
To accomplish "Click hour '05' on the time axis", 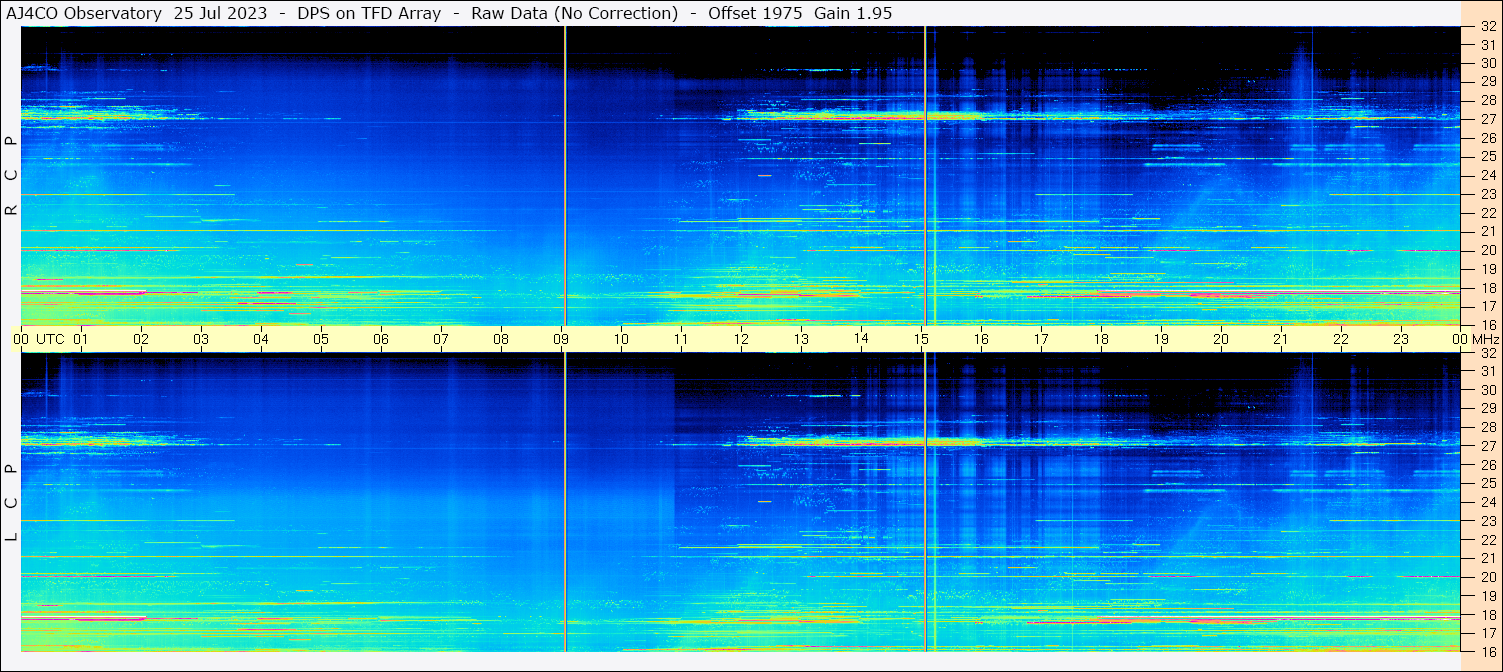I will coord(321,339).
